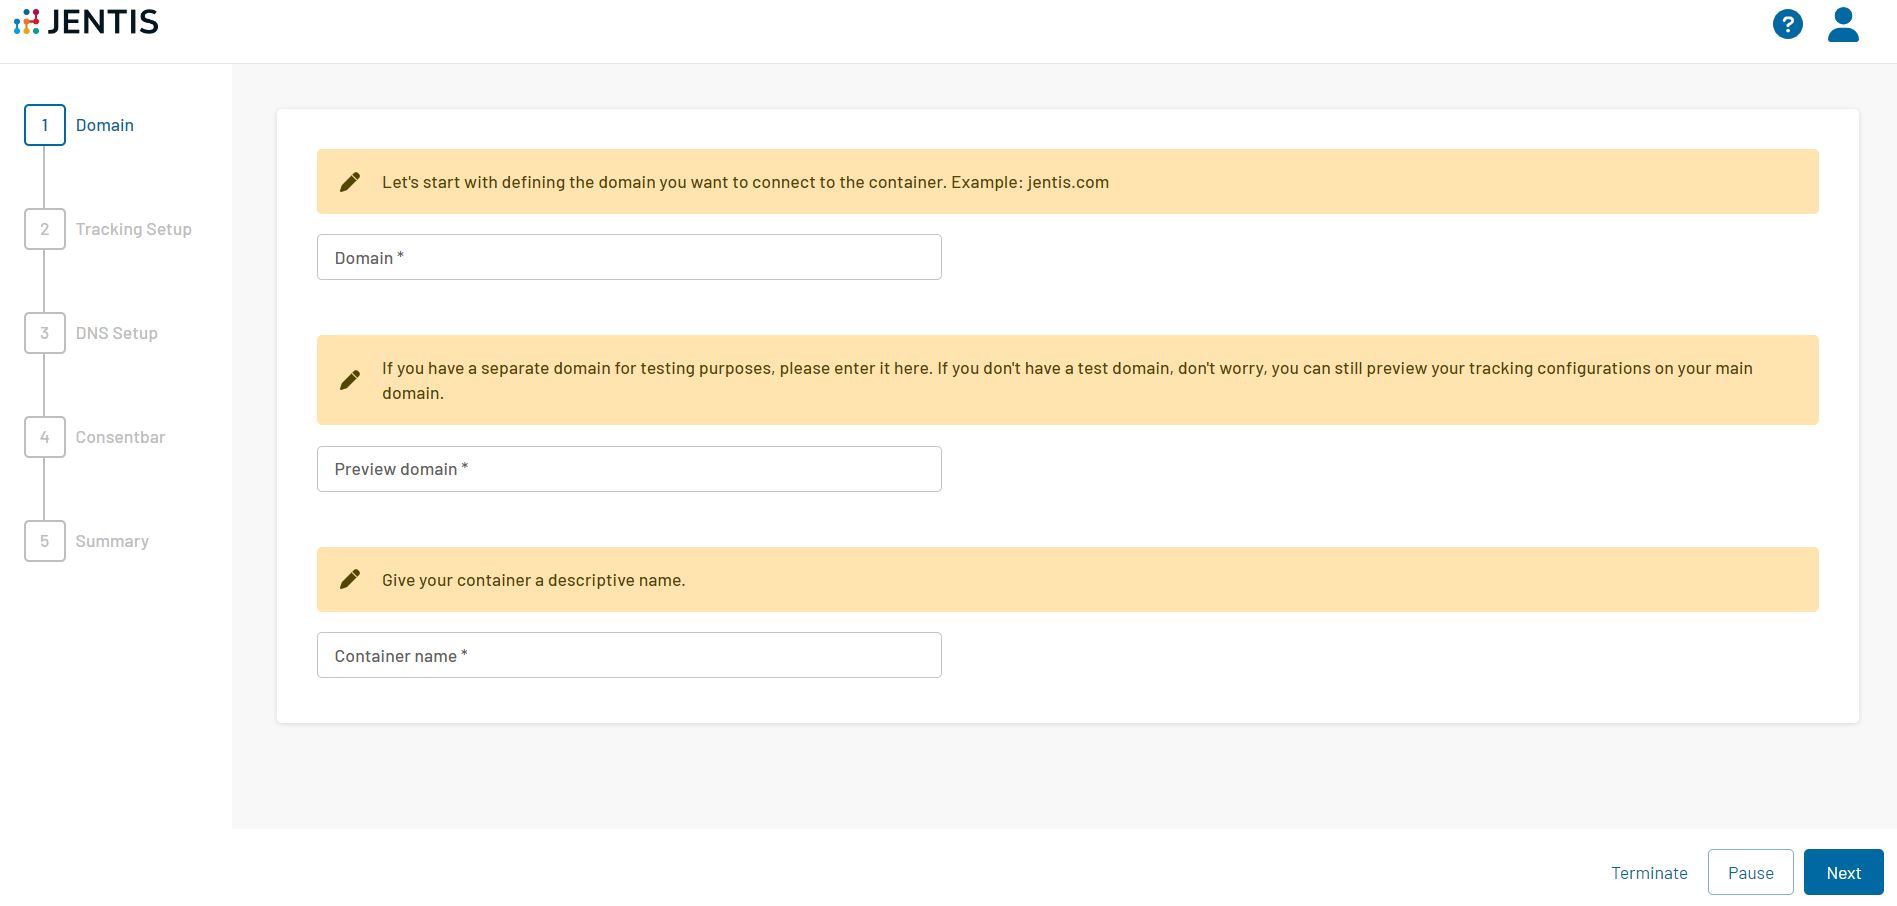This screenshot has width=1897, height=906.
Task: Click the Next button
Action: pos(1843,872)
